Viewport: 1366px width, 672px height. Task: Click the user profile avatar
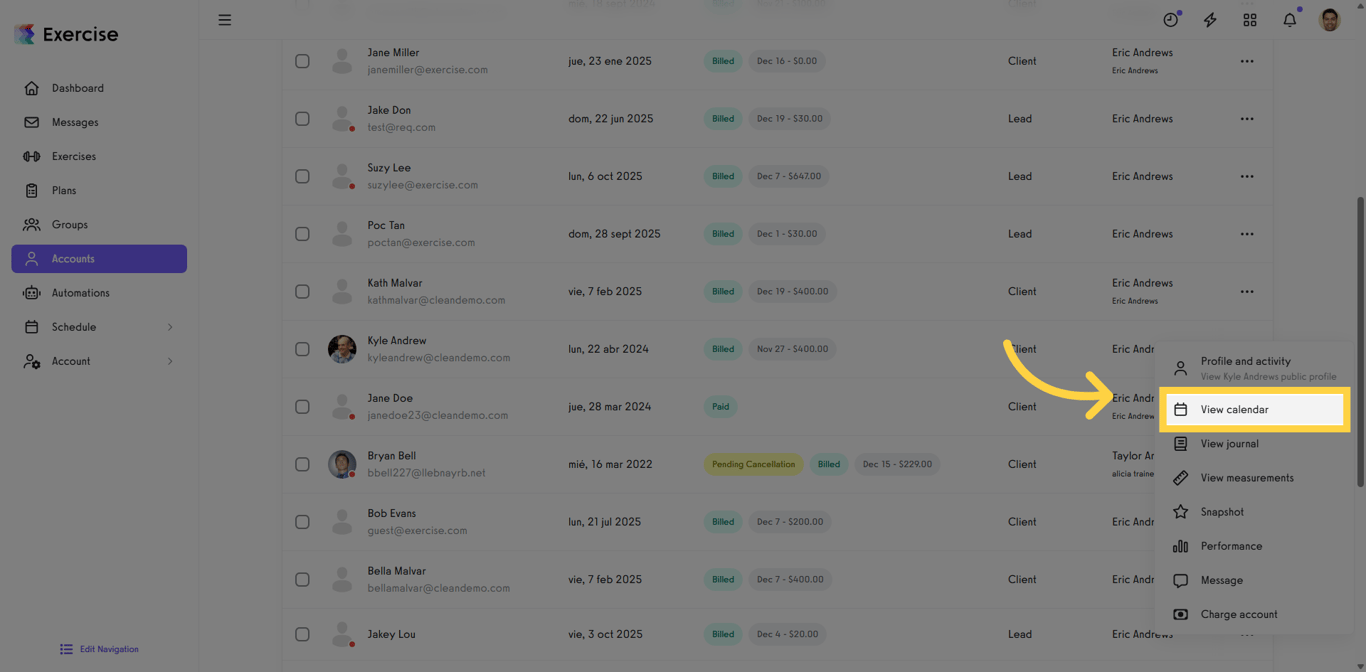[1329, 20]
